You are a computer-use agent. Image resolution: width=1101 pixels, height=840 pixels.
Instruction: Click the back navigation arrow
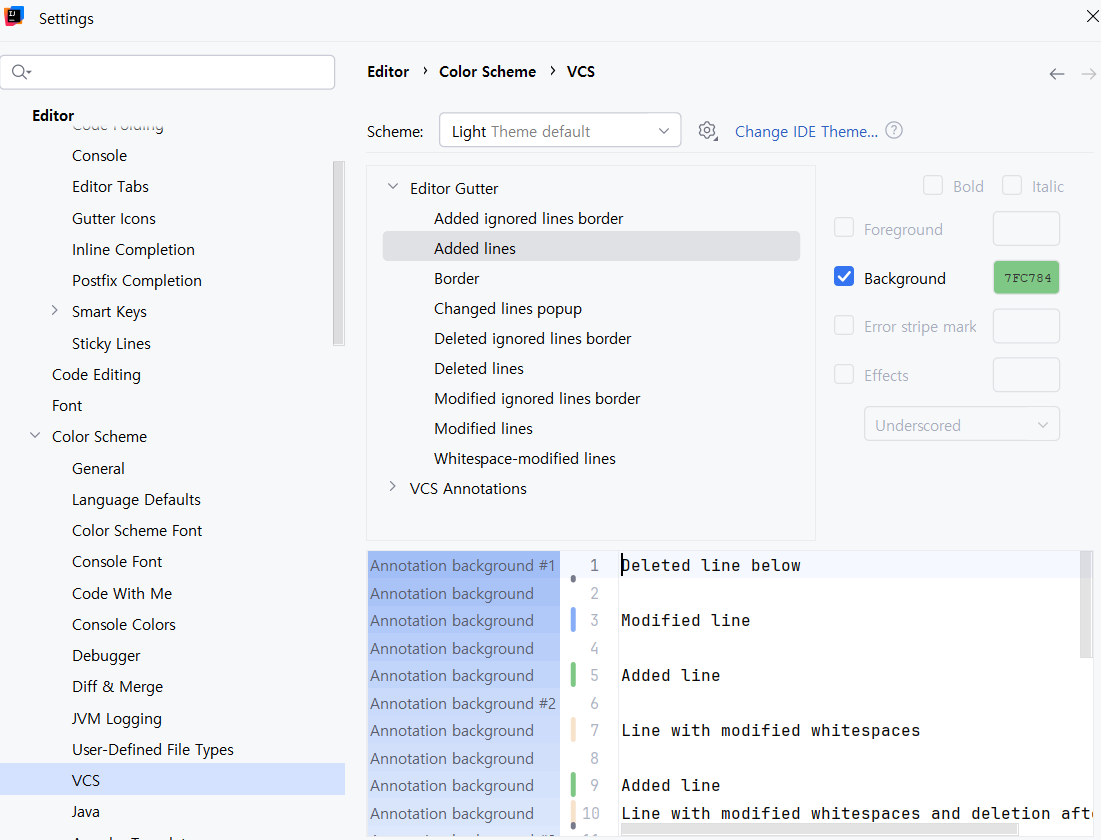pos(1056,74)
